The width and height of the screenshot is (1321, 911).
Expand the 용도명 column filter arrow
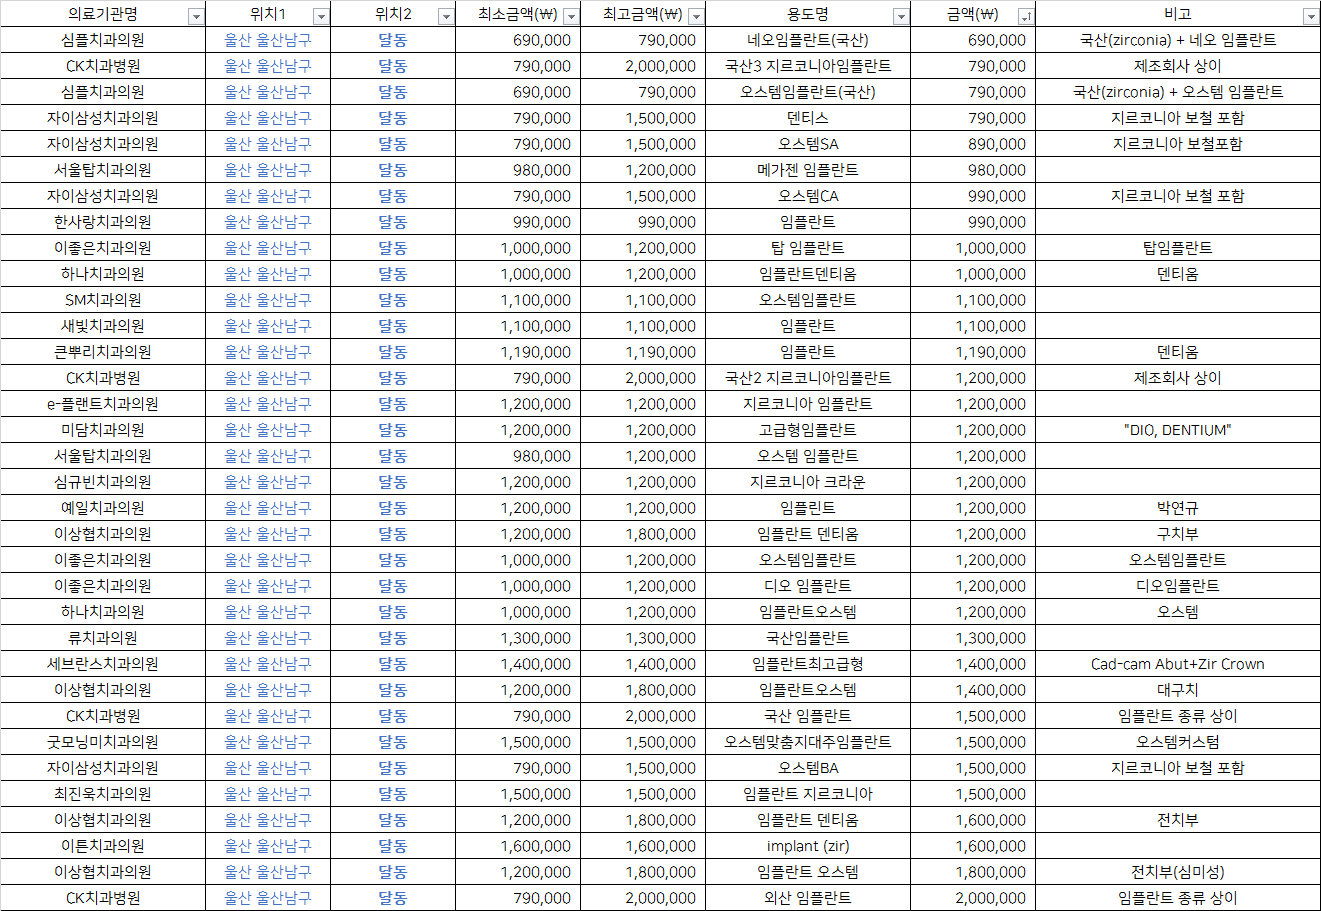pos(901,16)
